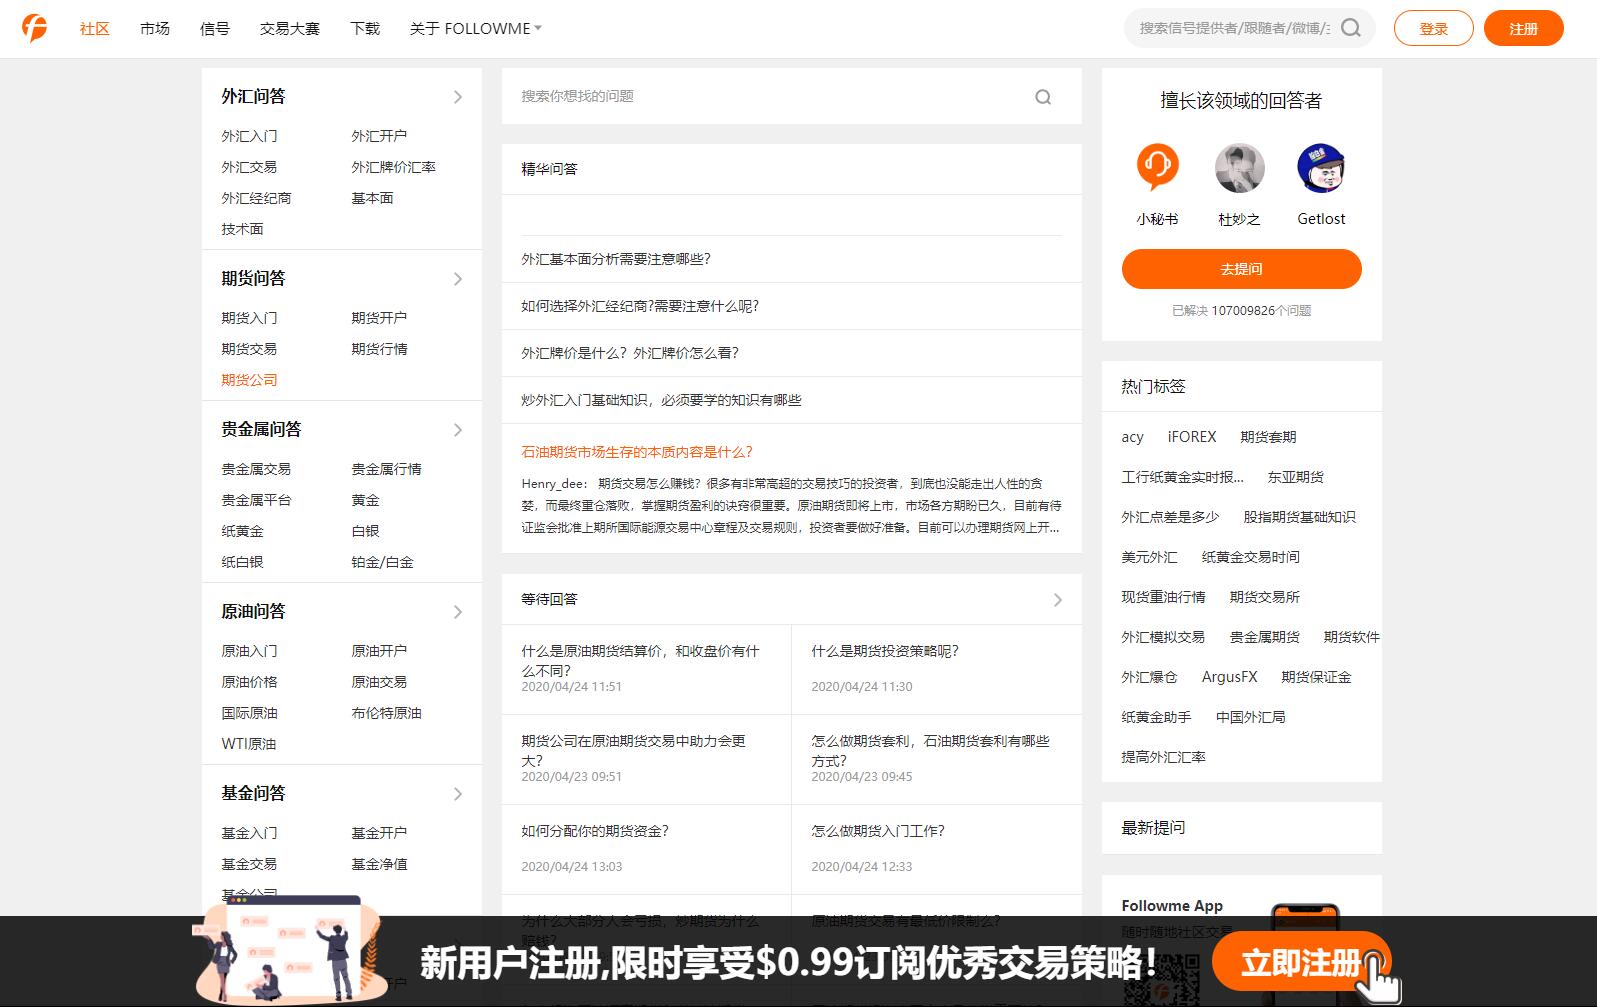The width and height of the screenshot is (1597, 1007).
Task: Select the iFOREX hot tag
Action: tap(1192, 437)
